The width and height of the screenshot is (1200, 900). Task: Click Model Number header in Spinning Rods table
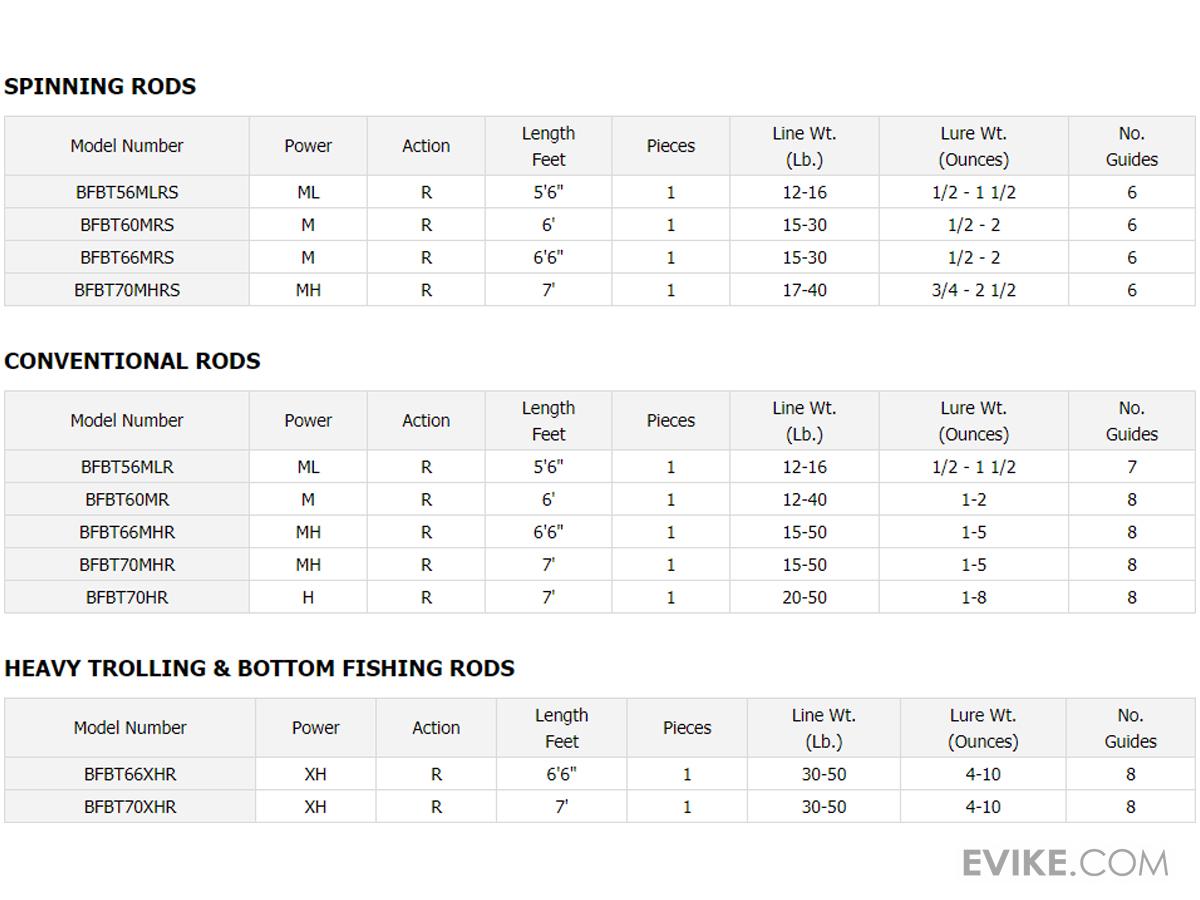[127, 146]
